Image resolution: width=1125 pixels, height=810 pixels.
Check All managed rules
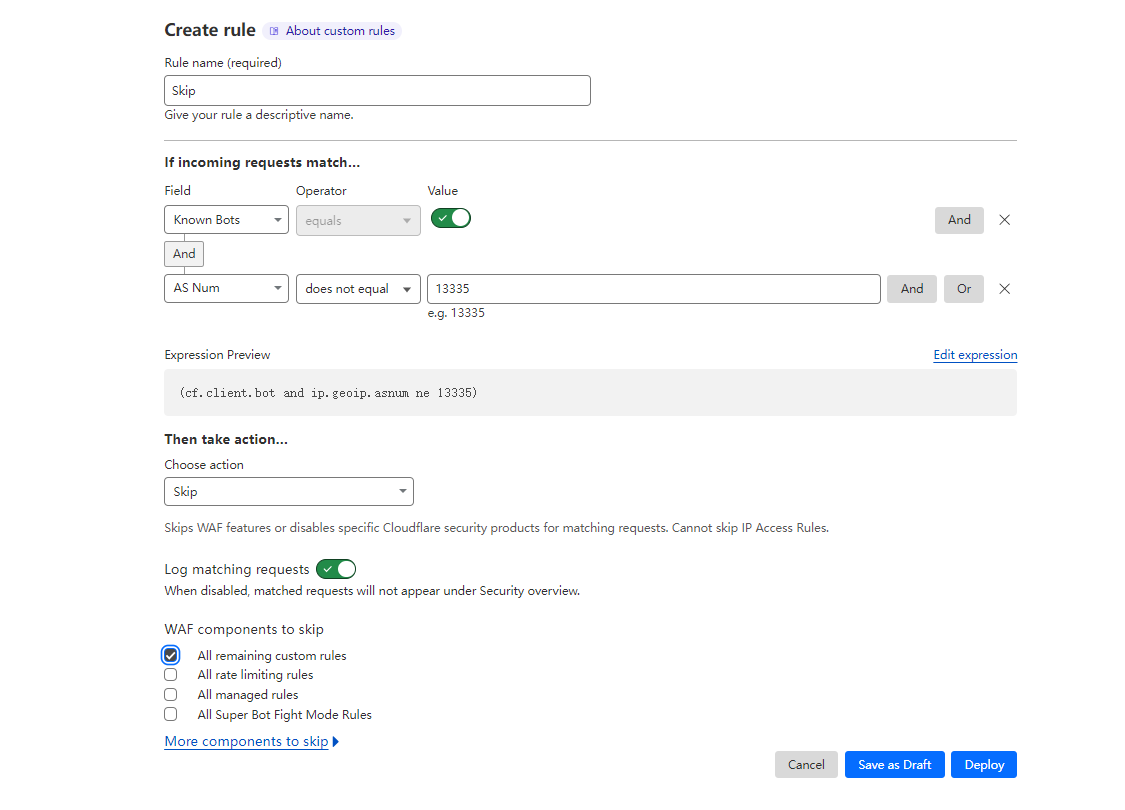pos(171,694)
